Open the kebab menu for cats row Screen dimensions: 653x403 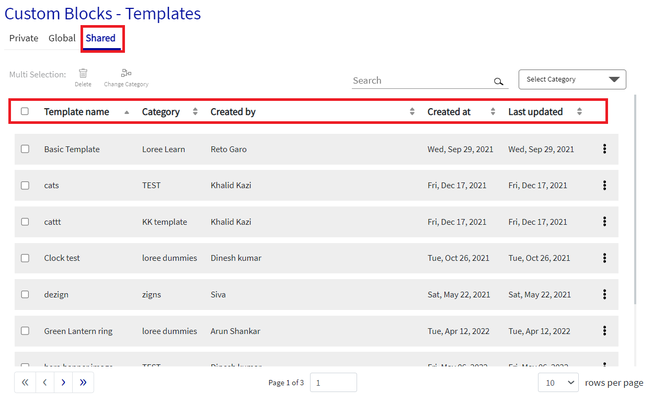point(604,185)
